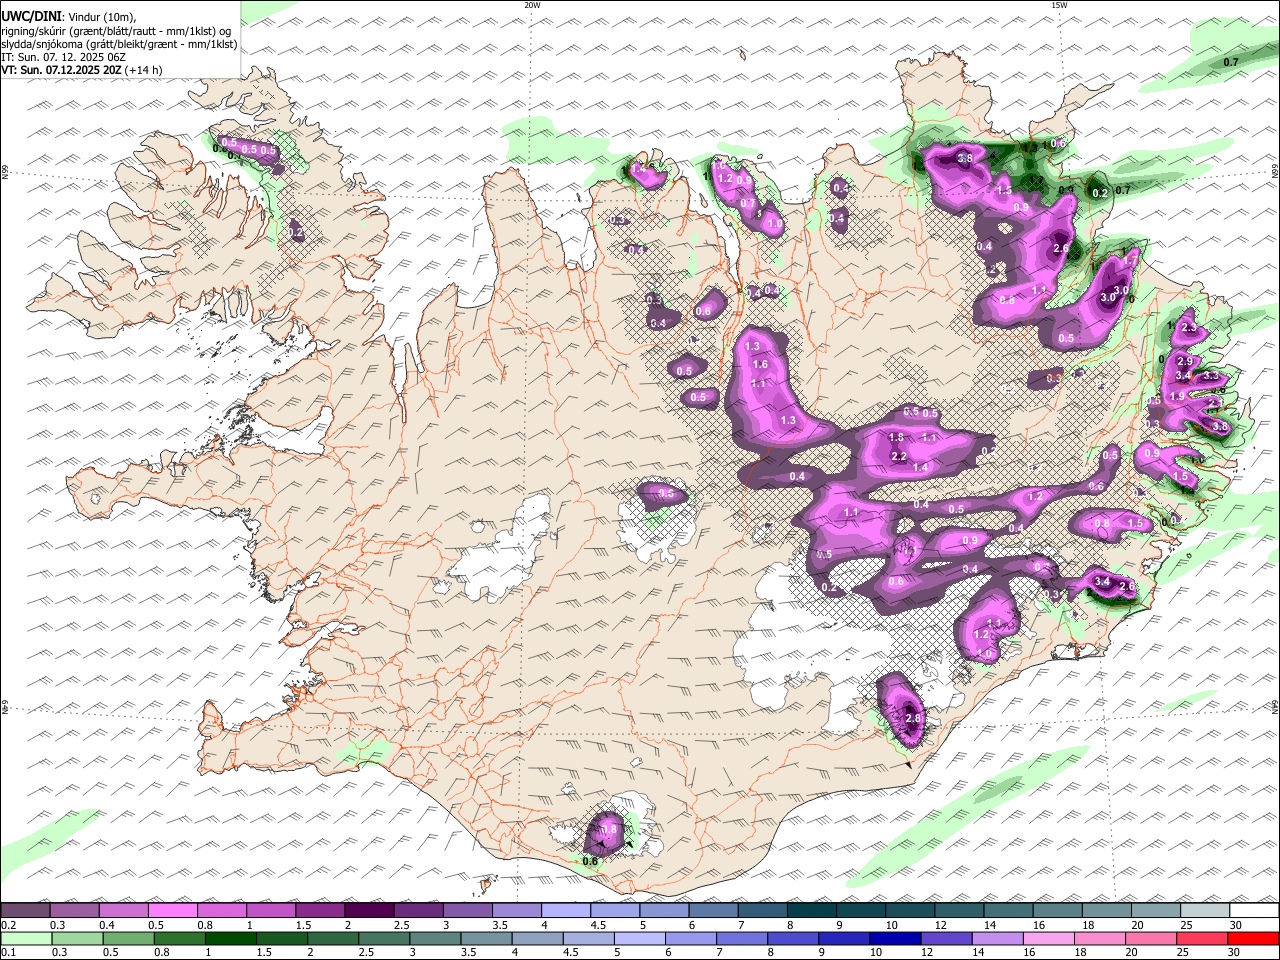Click the 3.3 precipitation value on the map

tap(1210, 376)
